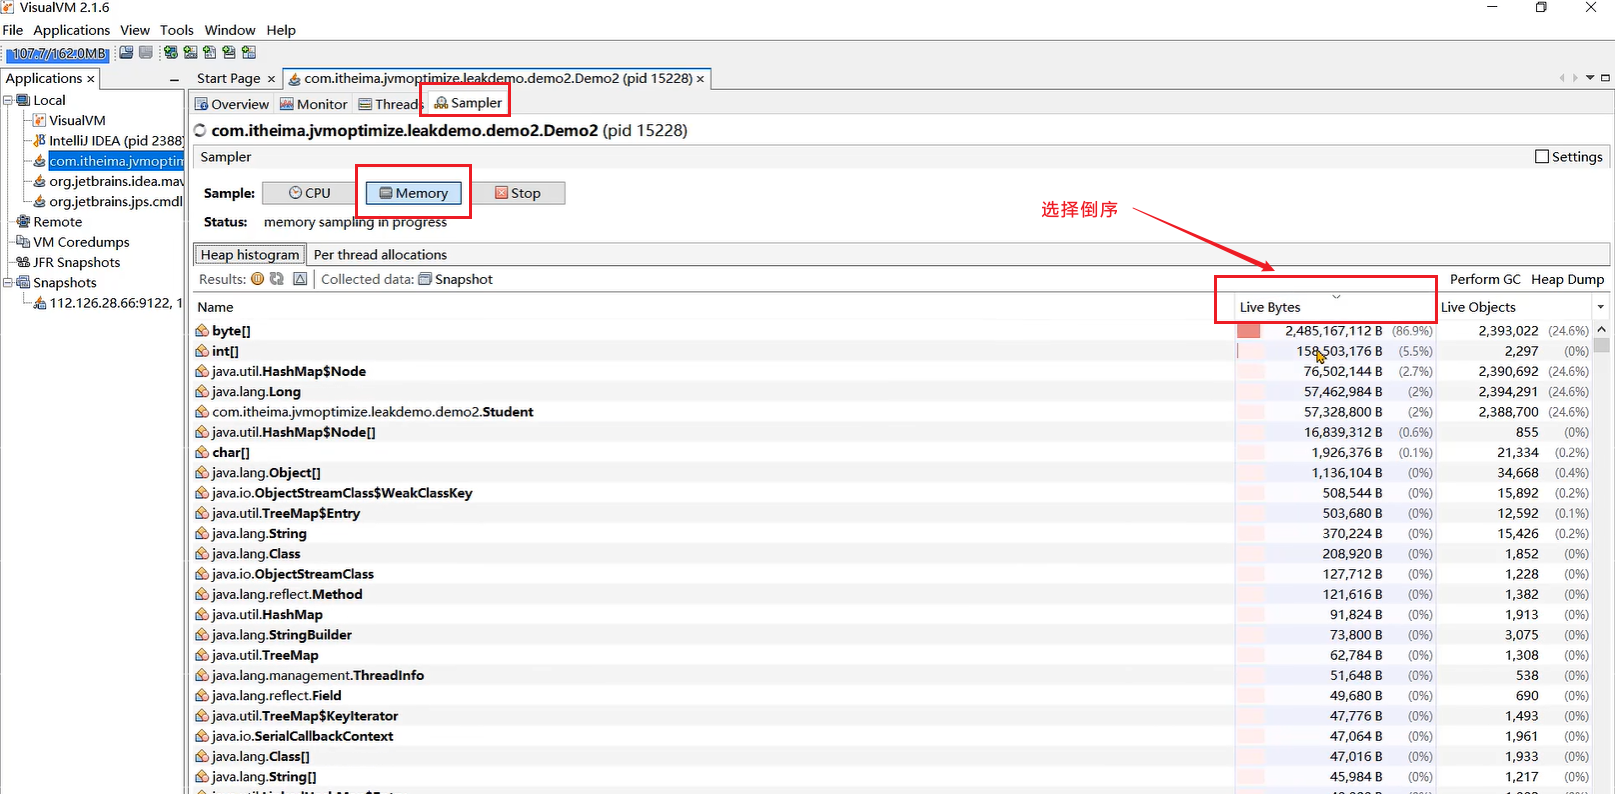
Task: Select the java.lang.Long row
Action: pyautogui.click(x=892, y=392)
